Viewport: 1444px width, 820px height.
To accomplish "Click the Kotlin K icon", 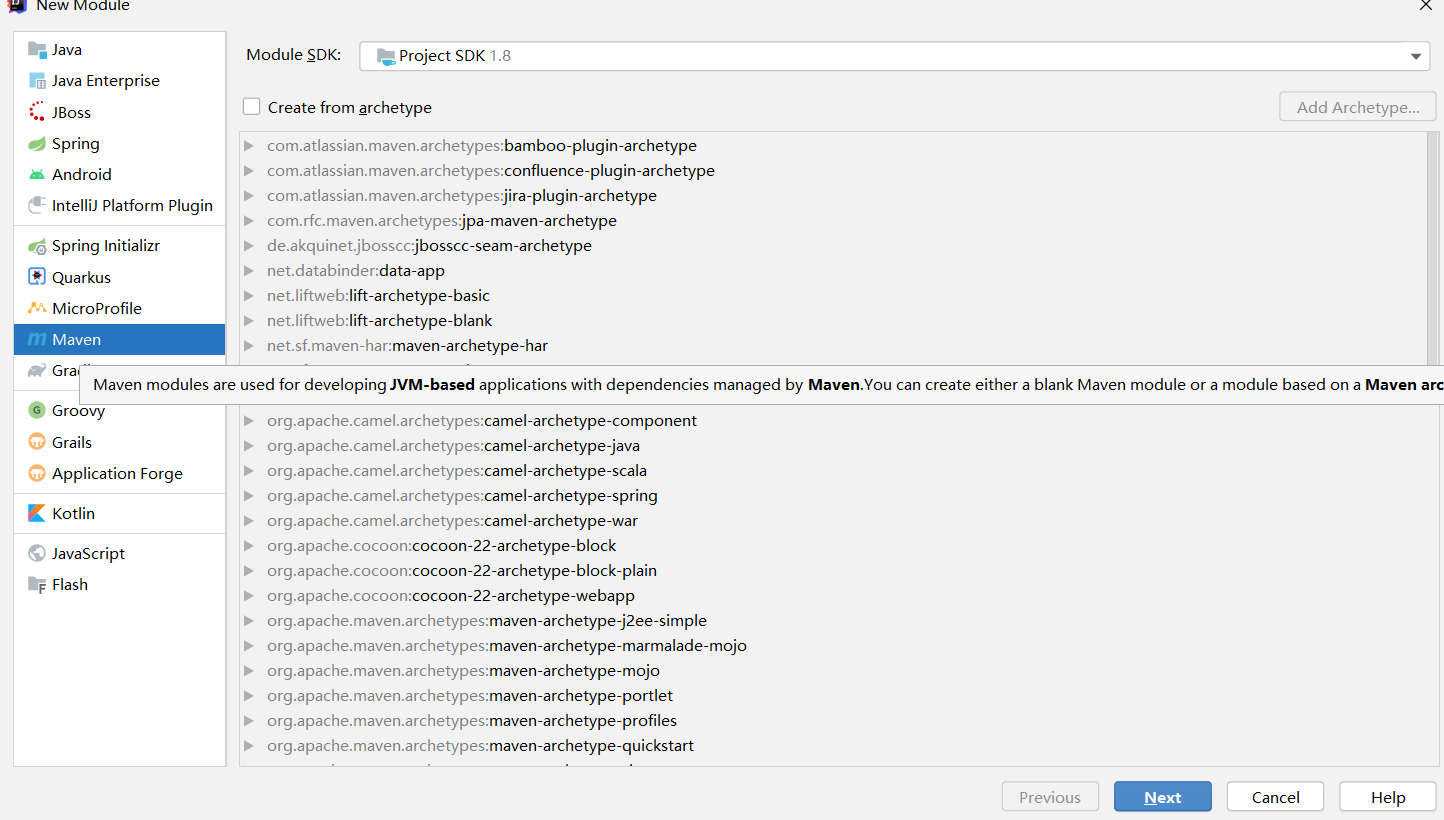I will (x=37, y=513).
